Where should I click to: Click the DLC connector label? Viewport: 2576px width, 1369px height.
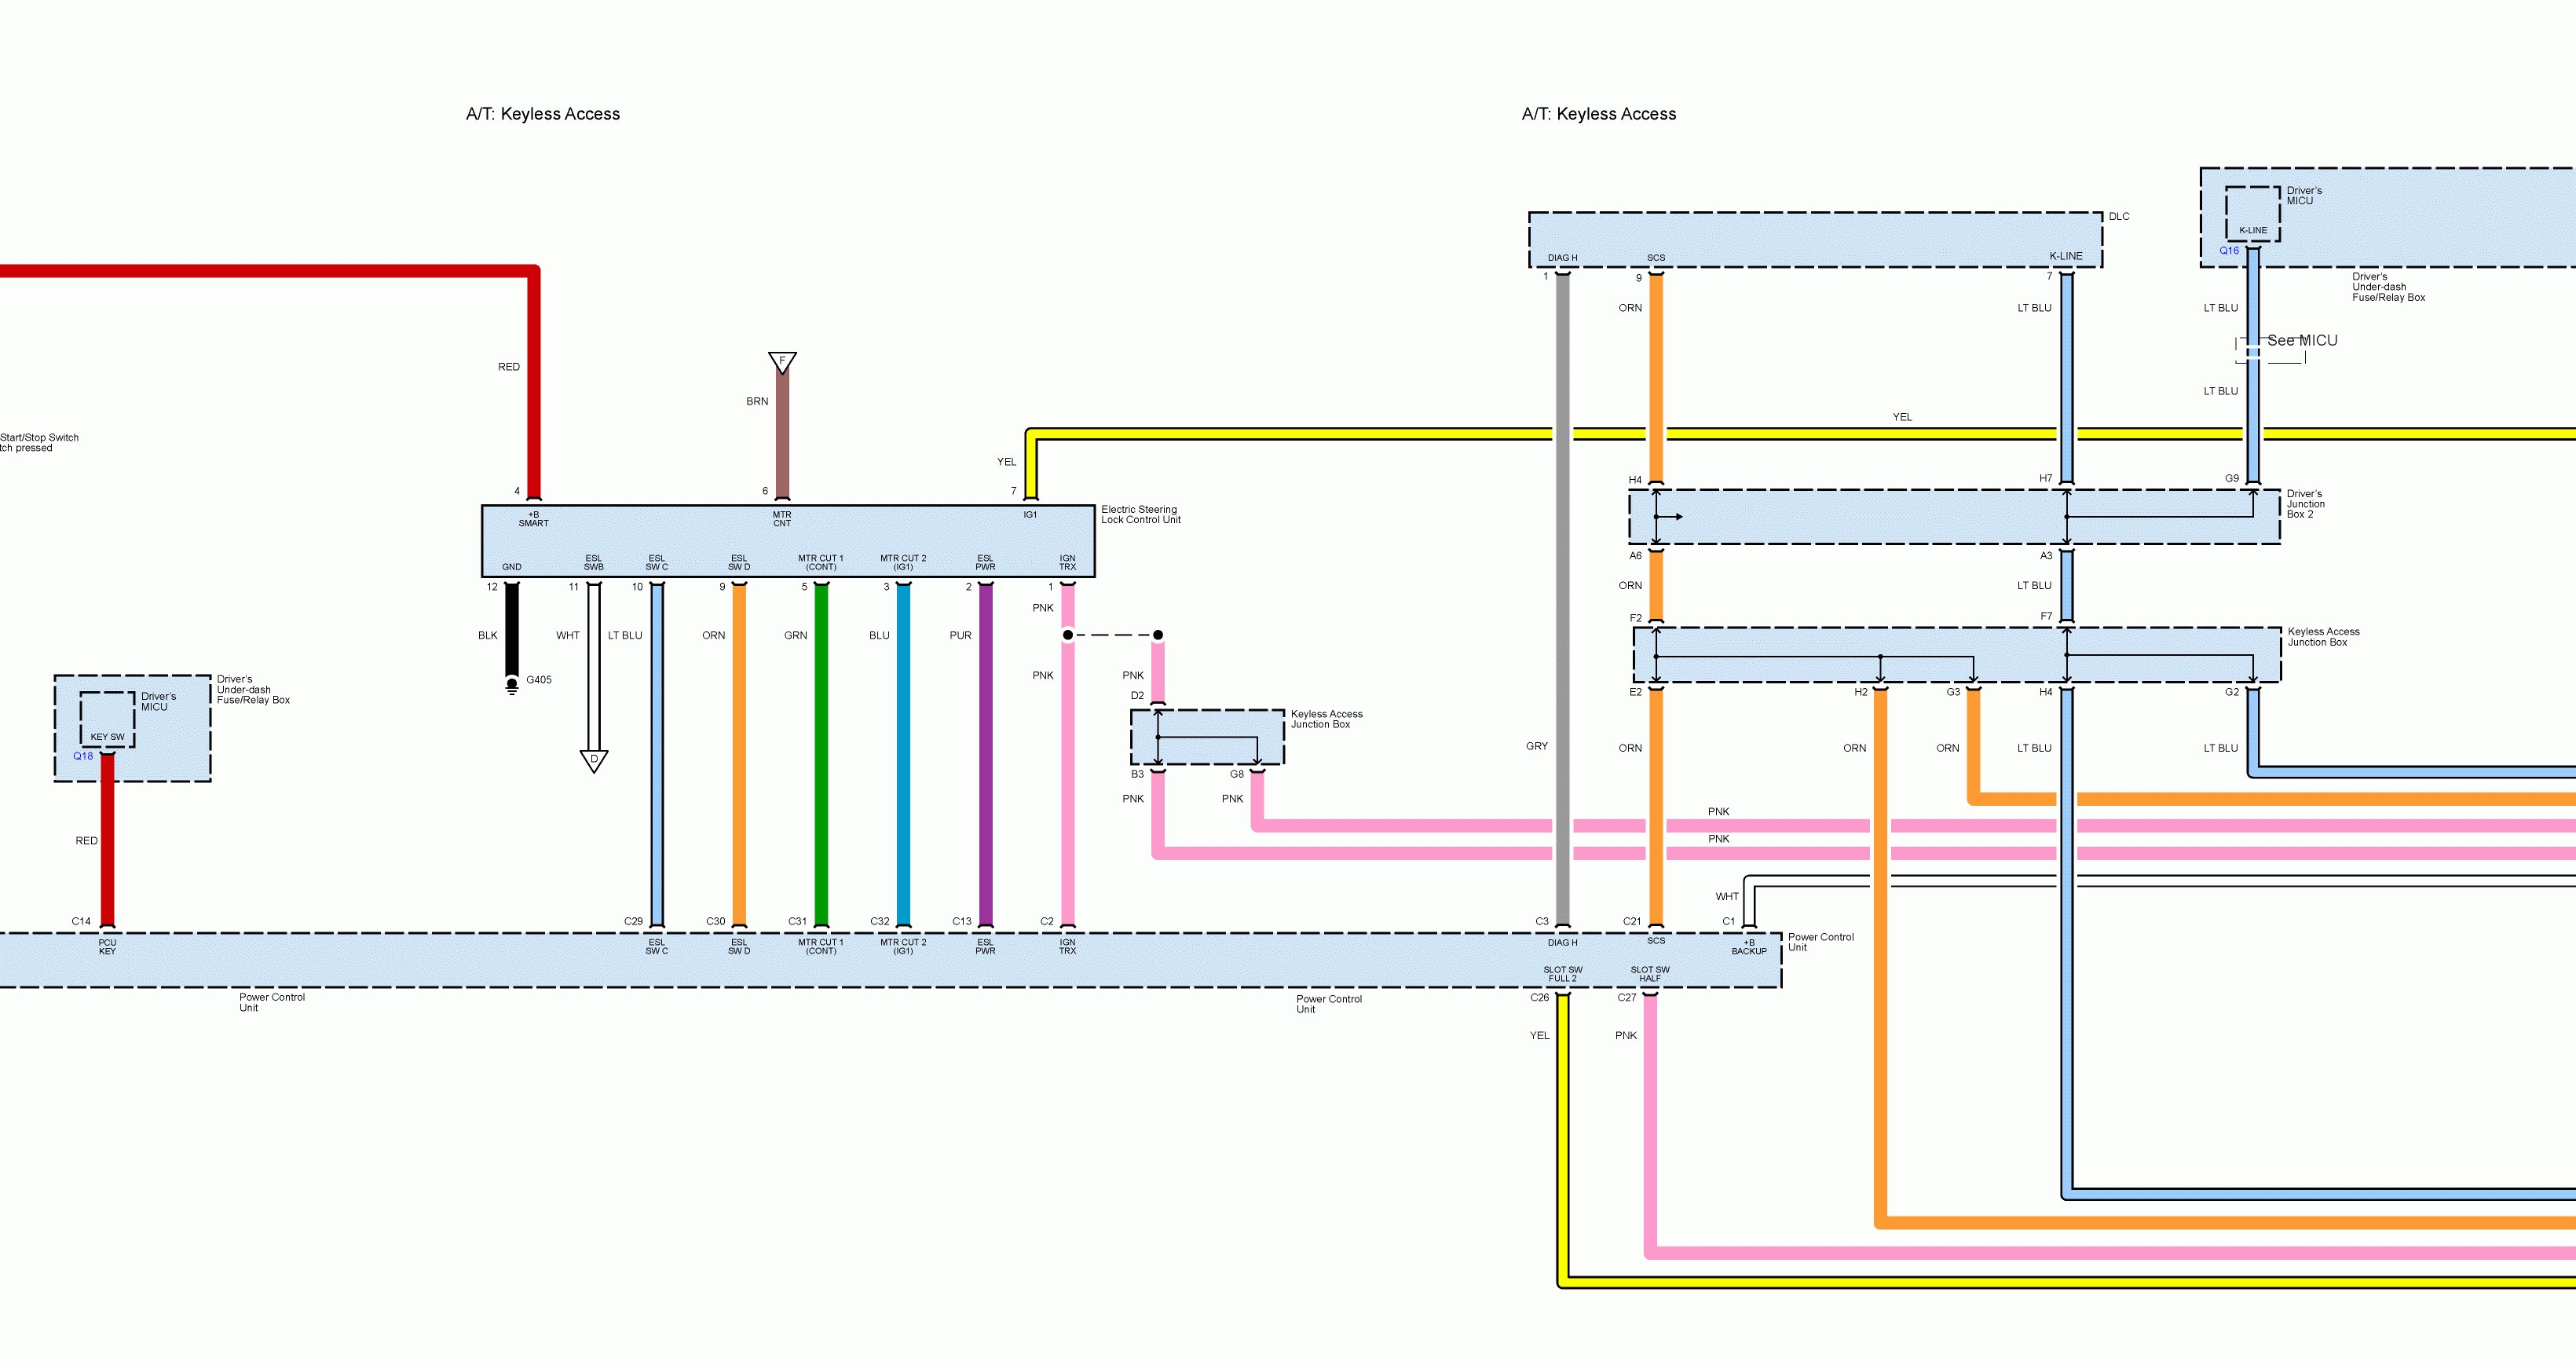tap(2118, 216)
